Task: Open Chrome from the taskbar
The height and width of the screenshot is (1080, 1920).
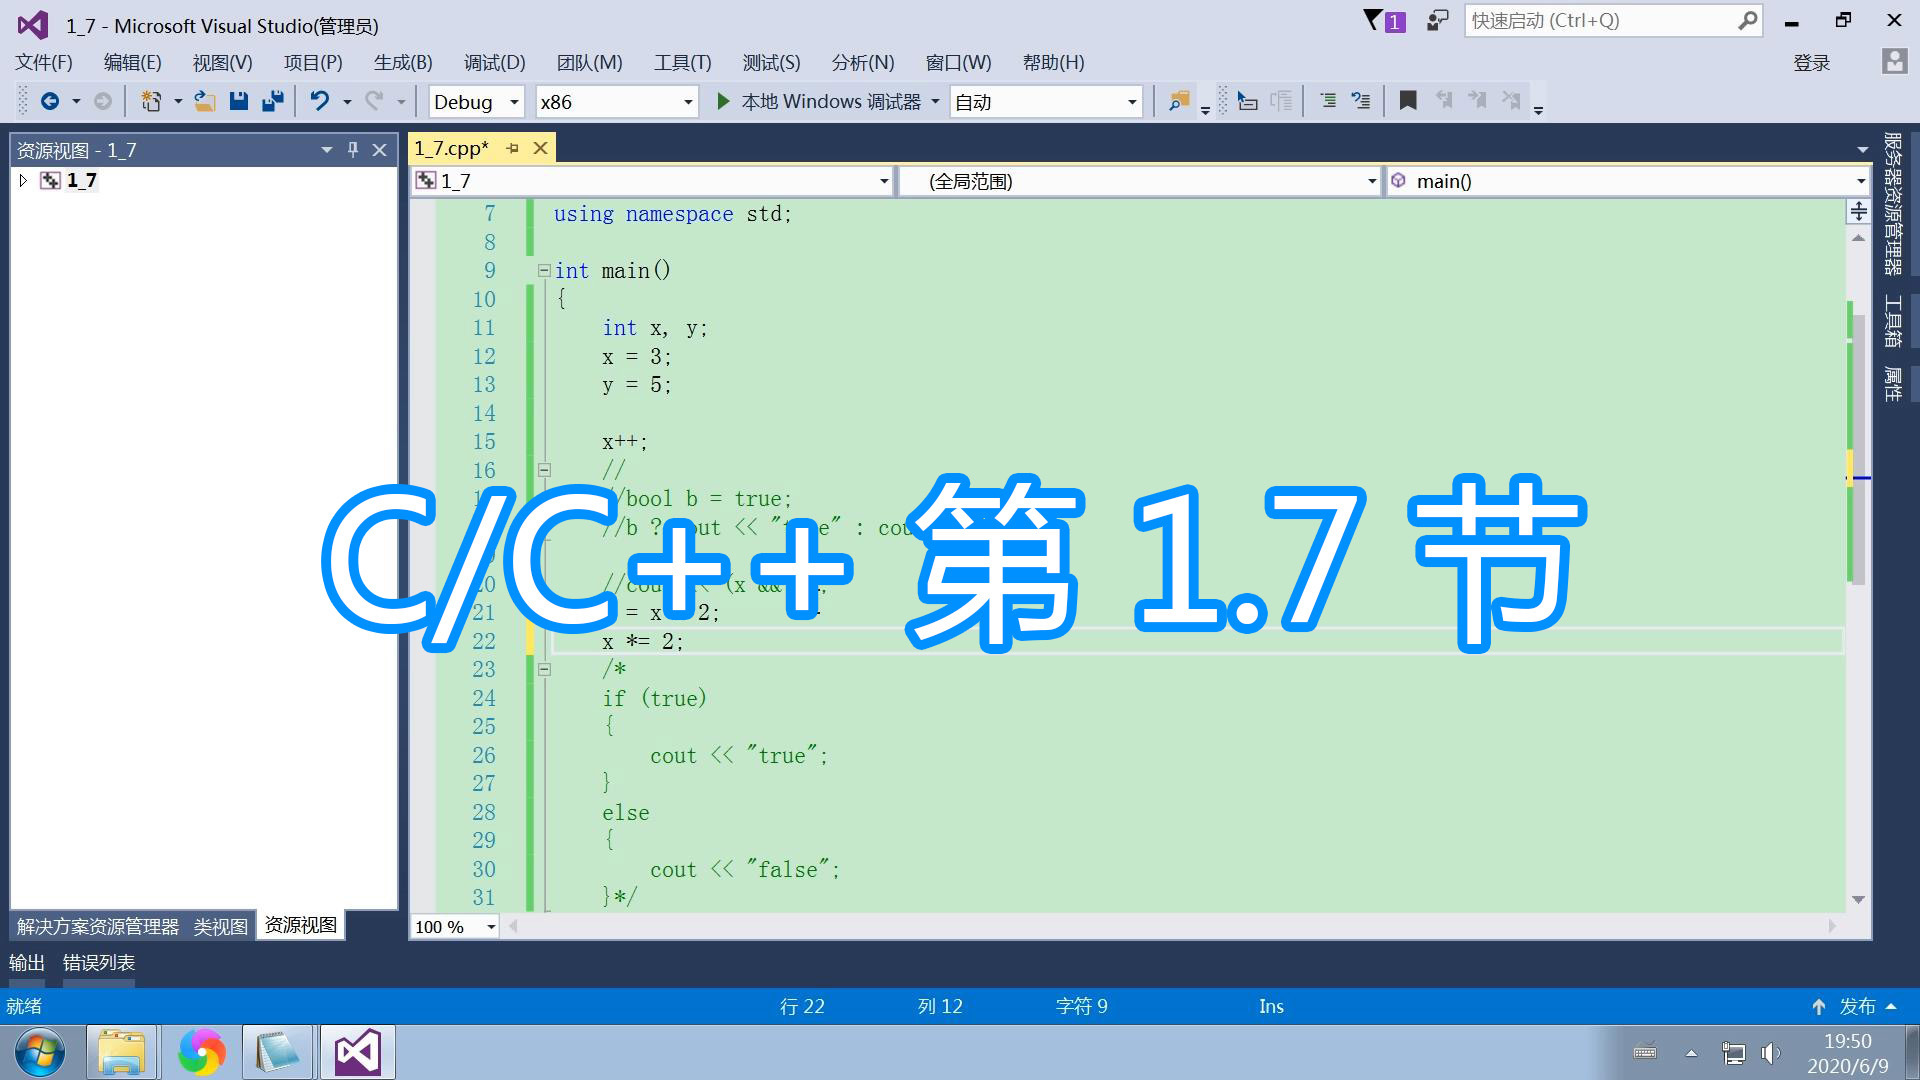Action: pyautogui.click(x=202, y=1052)
